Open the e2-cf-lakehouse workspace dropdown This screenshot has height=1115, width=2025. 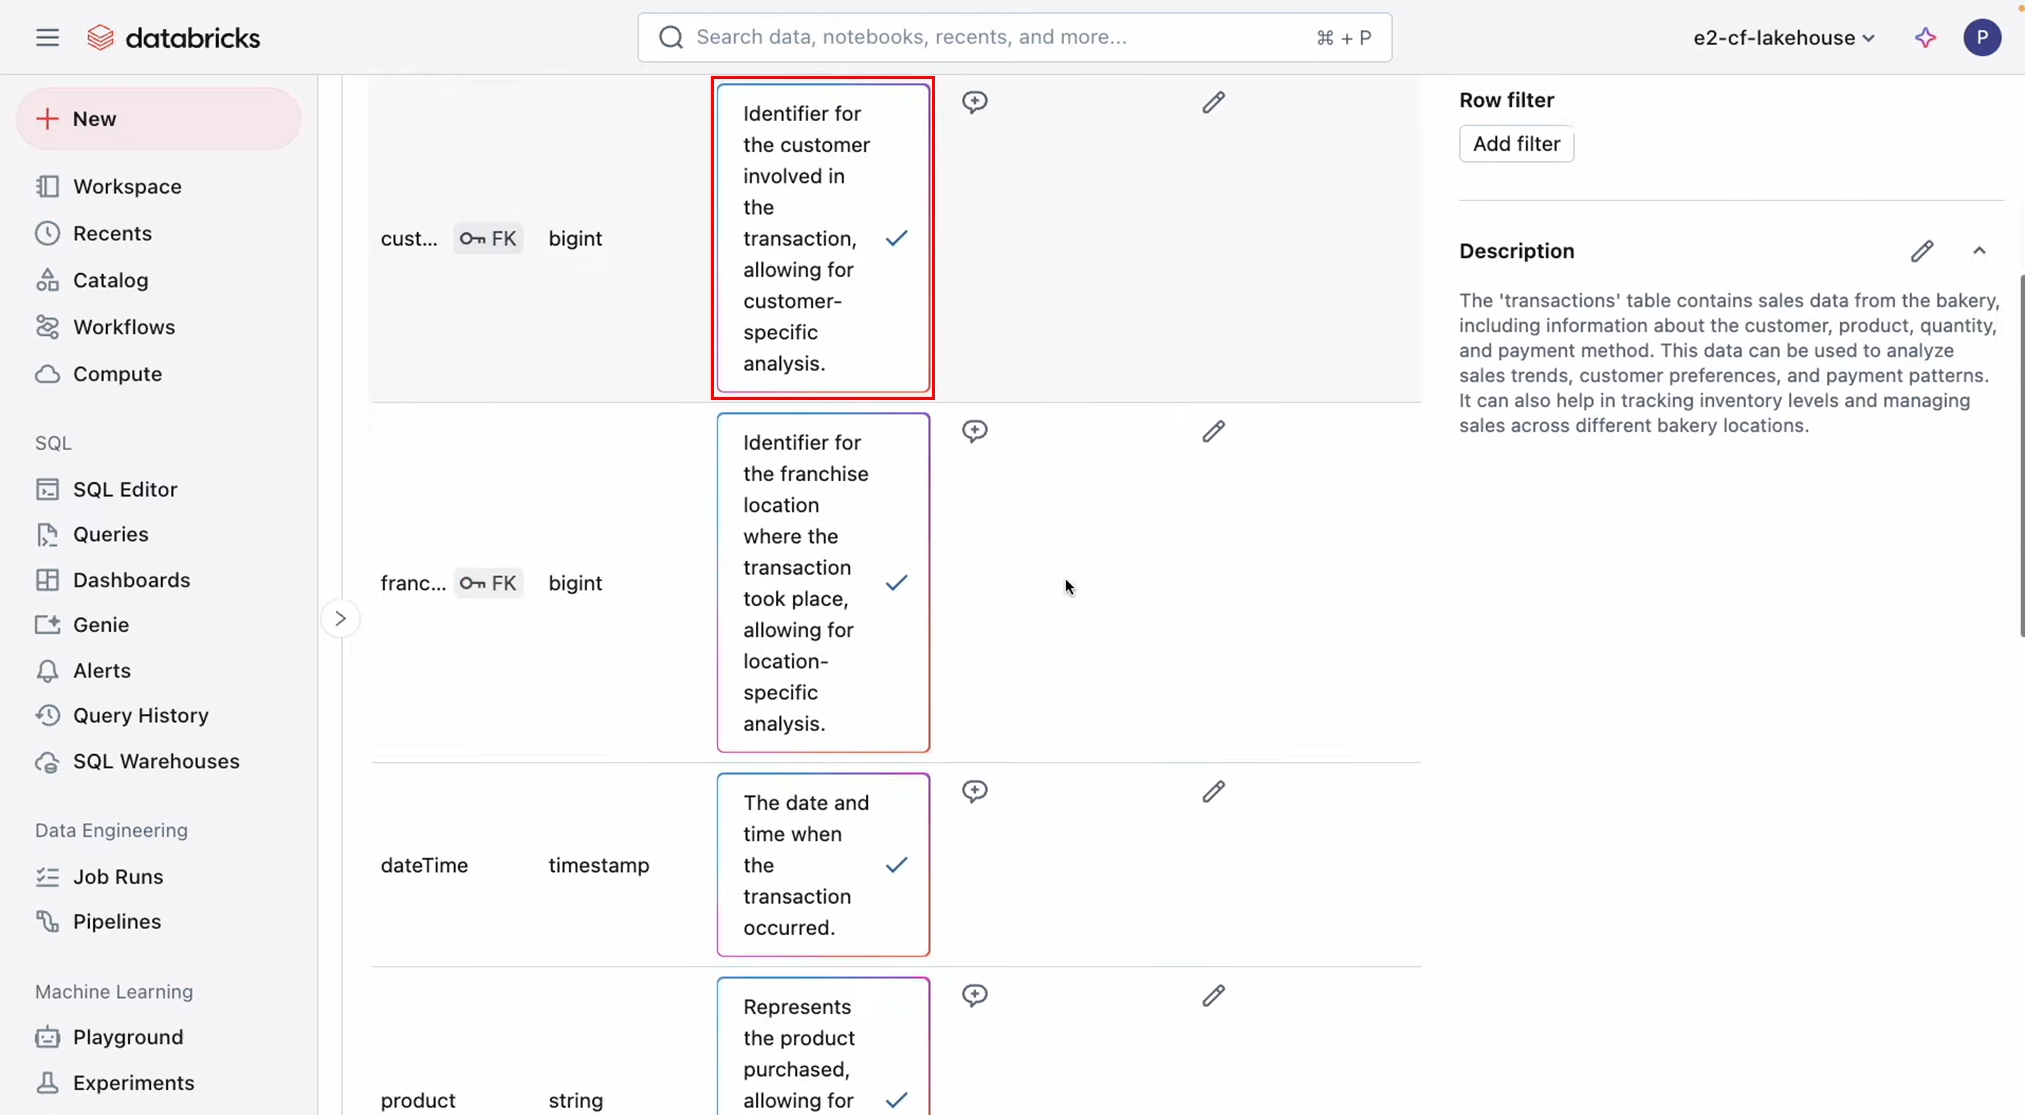1783,38
